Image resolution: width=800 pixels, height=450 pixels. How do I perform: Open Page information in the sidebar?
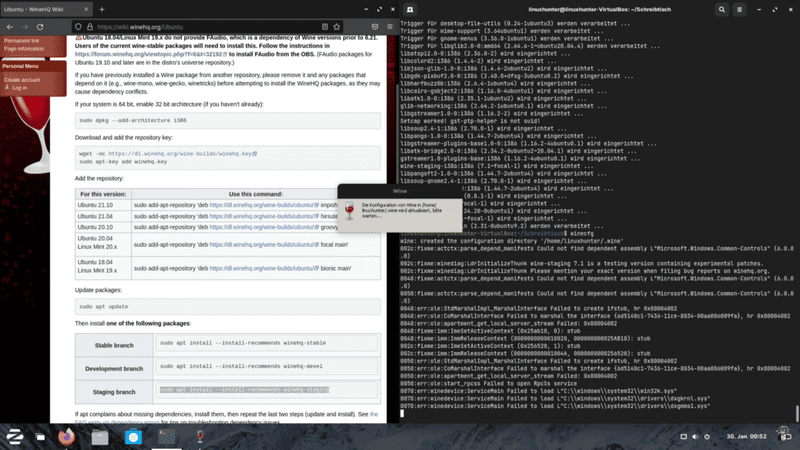pyautogui.click(x=24, y=49)
